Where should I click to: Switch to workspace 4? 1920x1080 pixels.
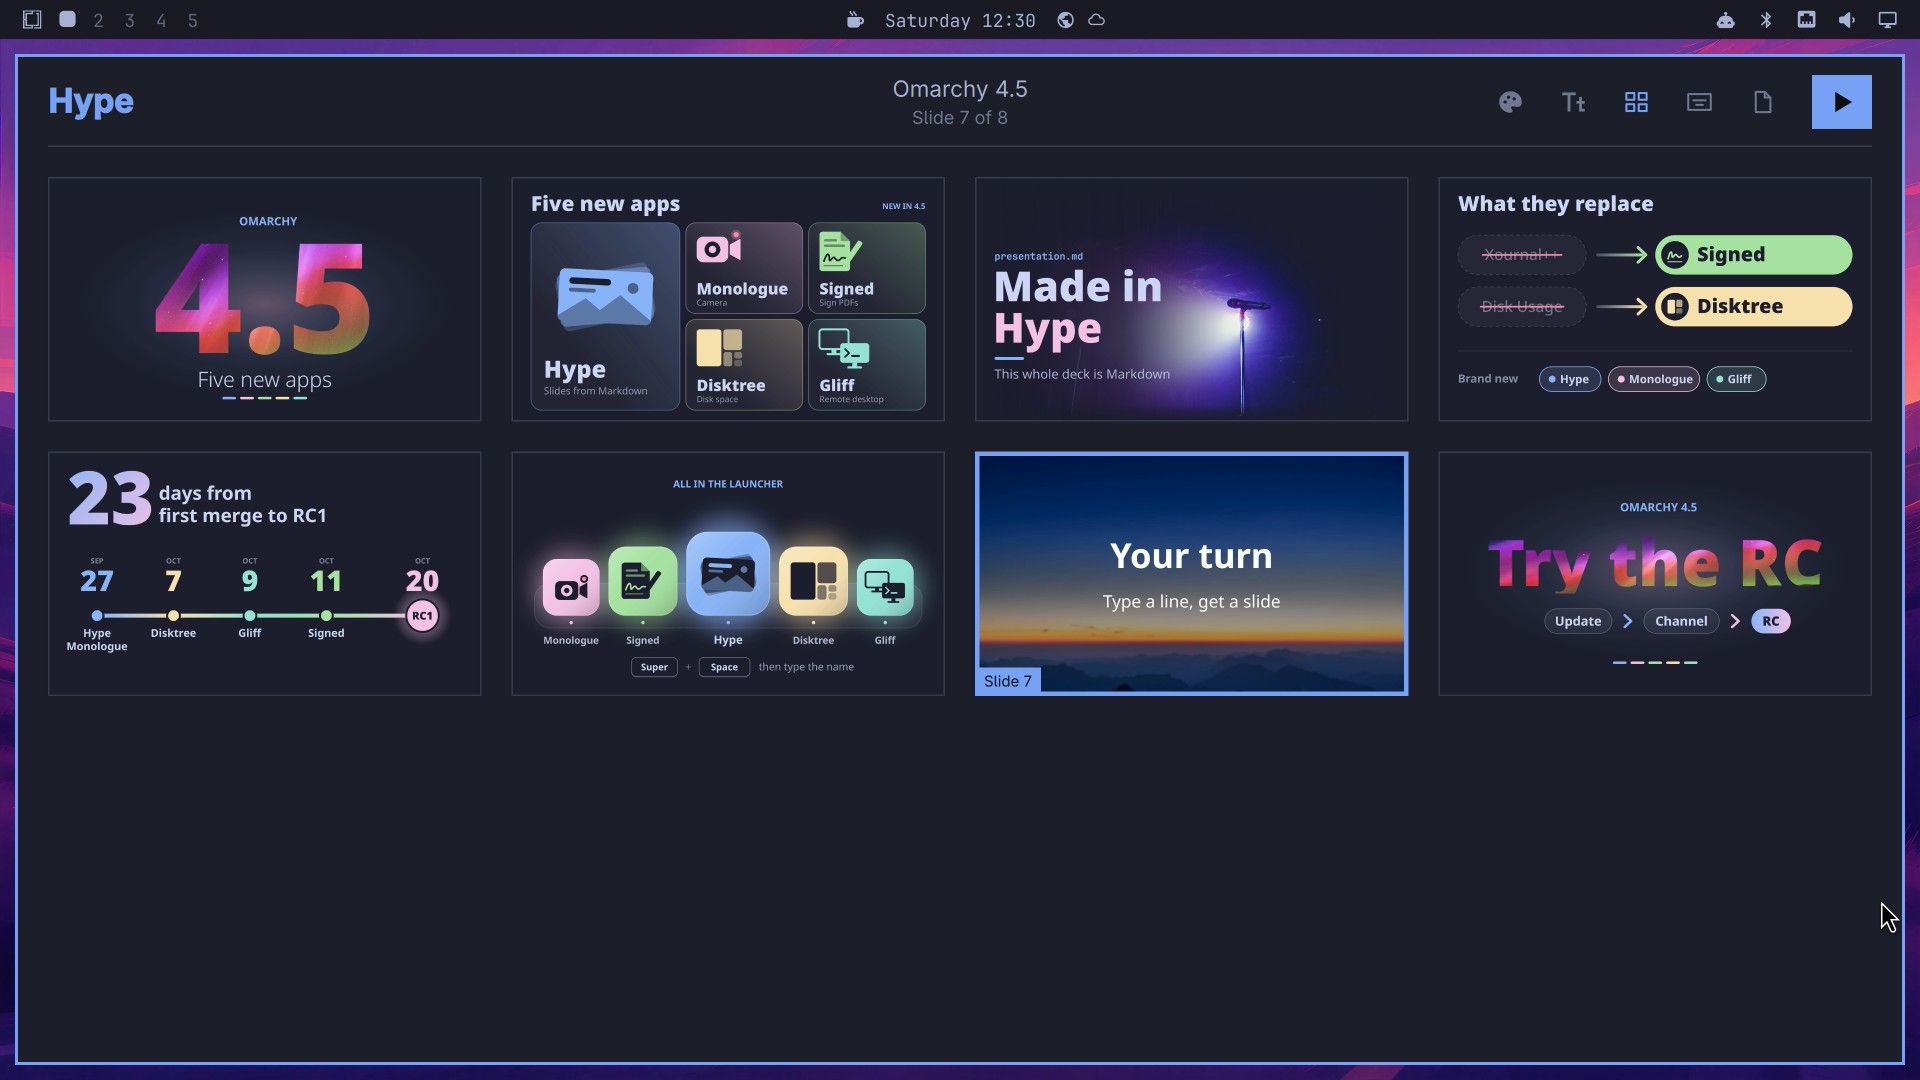(161, 20)
